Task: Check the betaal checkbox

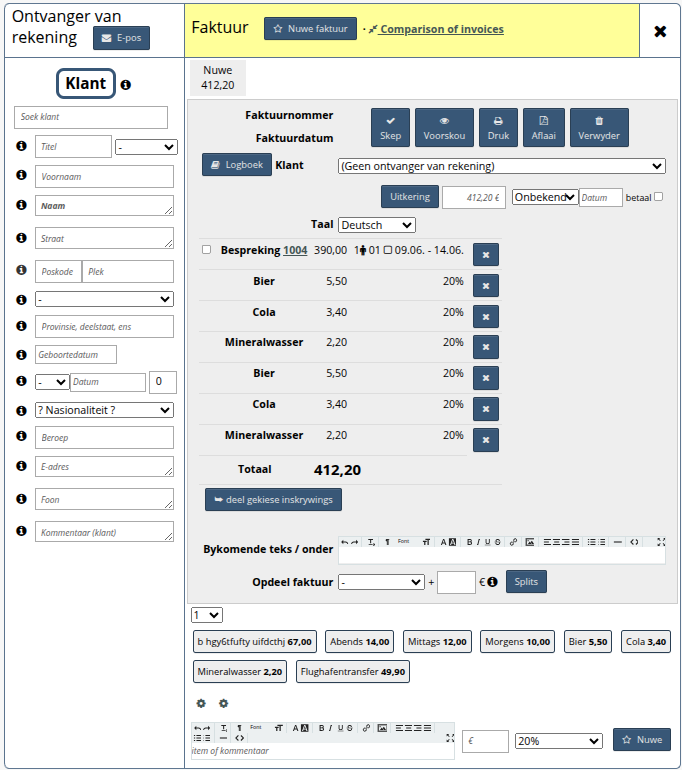Action: click(659, 196)
